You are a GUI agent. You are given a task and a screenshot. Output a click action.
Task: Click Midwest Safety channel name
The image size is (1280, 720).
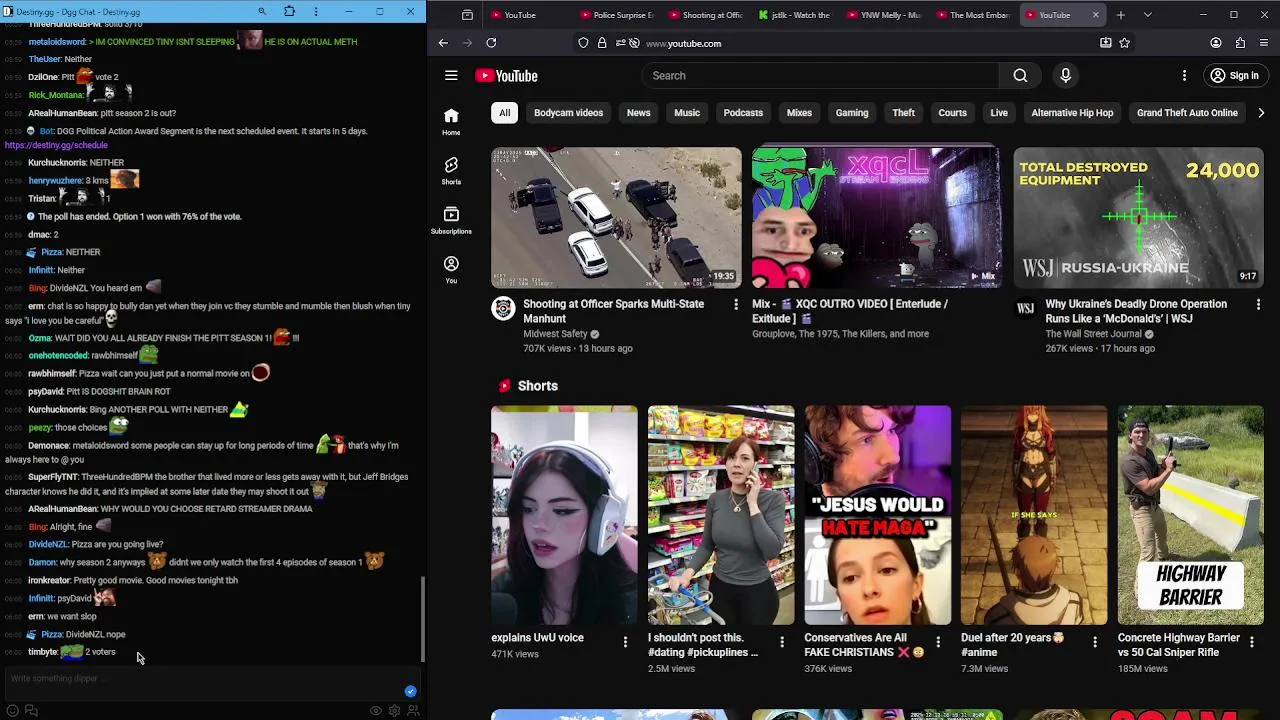pyautogui.click(x=555, y=334)
